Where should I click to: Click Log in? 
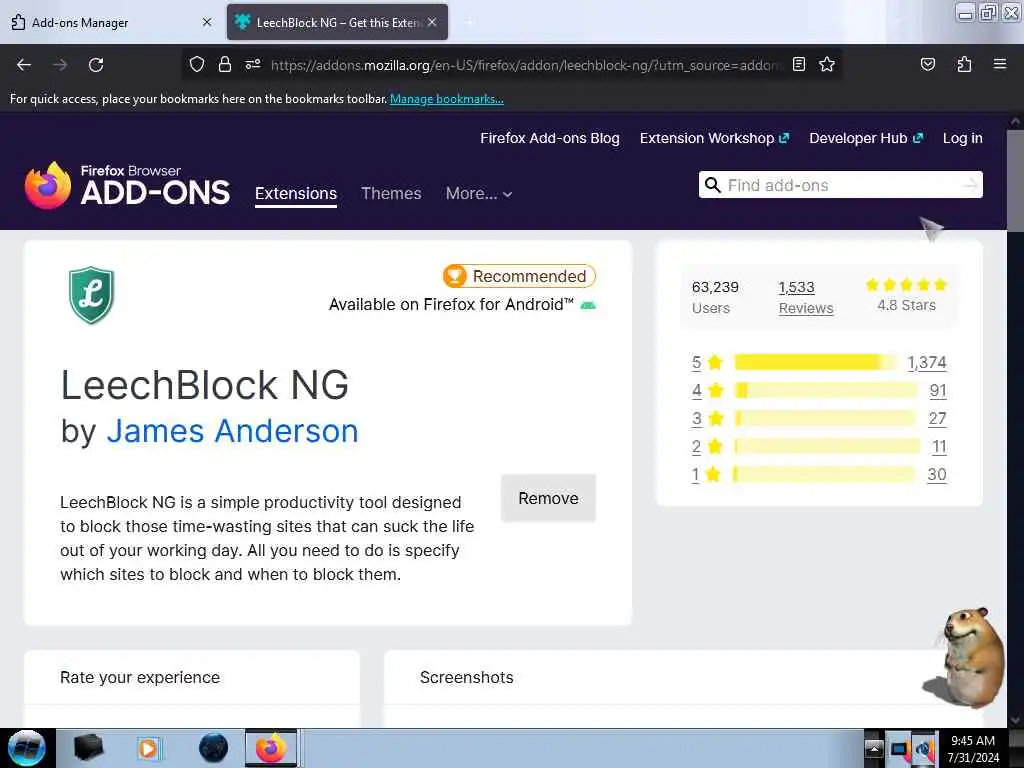963,138
